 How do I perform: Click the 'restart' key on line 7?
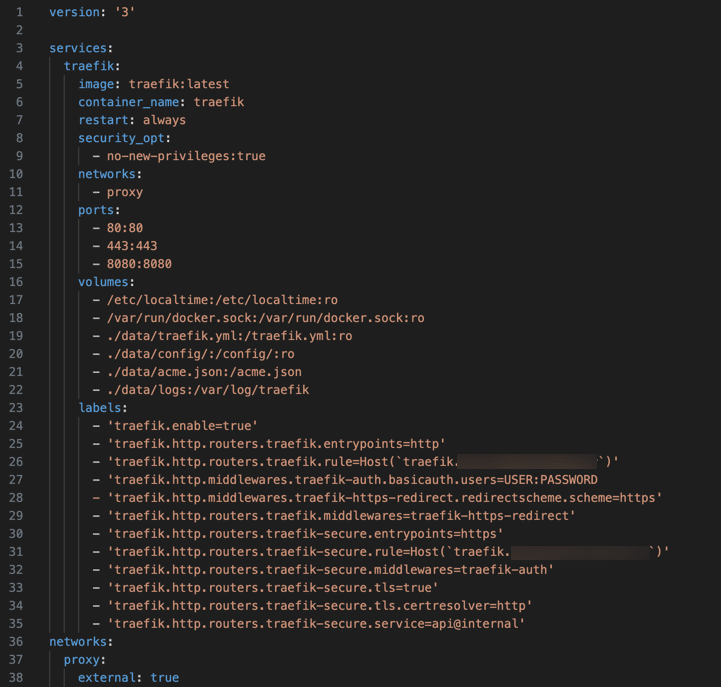[x=103, y=120]
